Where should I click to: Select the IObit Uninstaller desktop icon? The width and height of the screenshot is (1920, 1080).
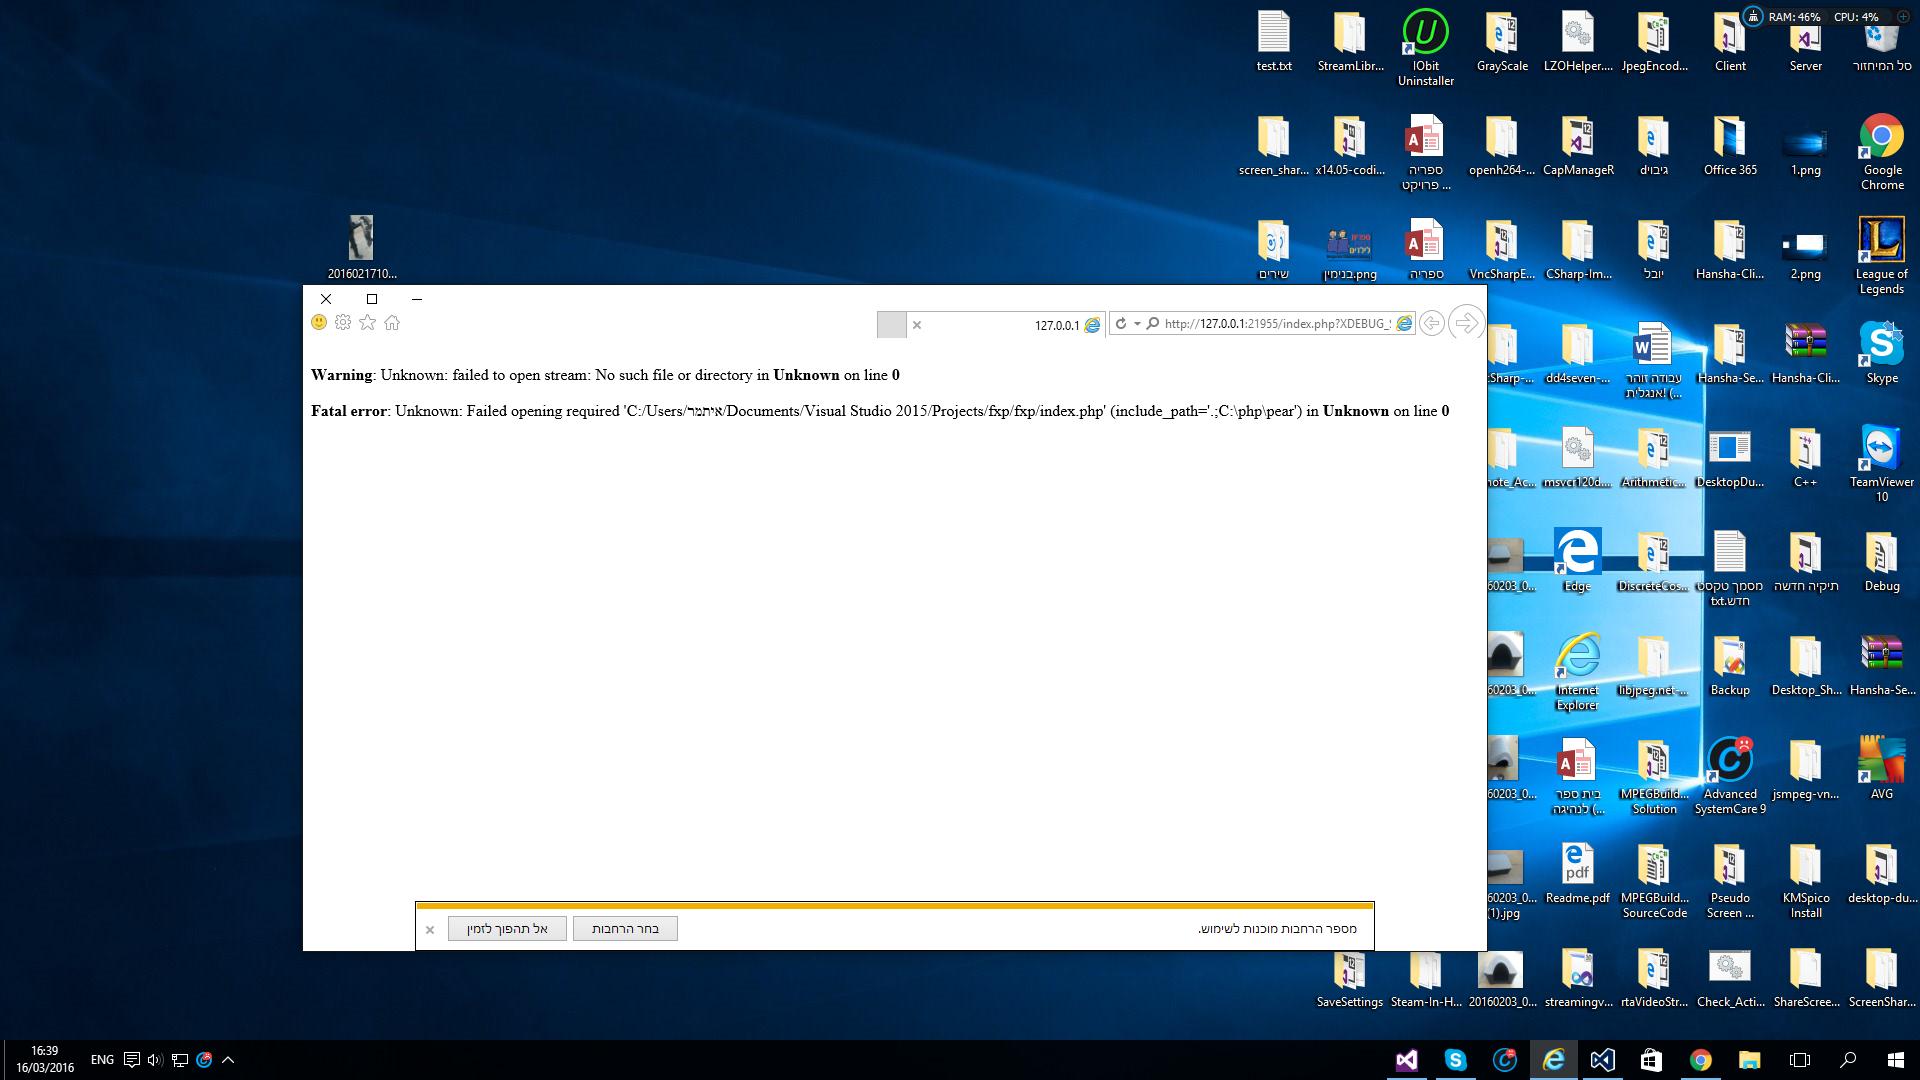click(x=1425, y=49)
